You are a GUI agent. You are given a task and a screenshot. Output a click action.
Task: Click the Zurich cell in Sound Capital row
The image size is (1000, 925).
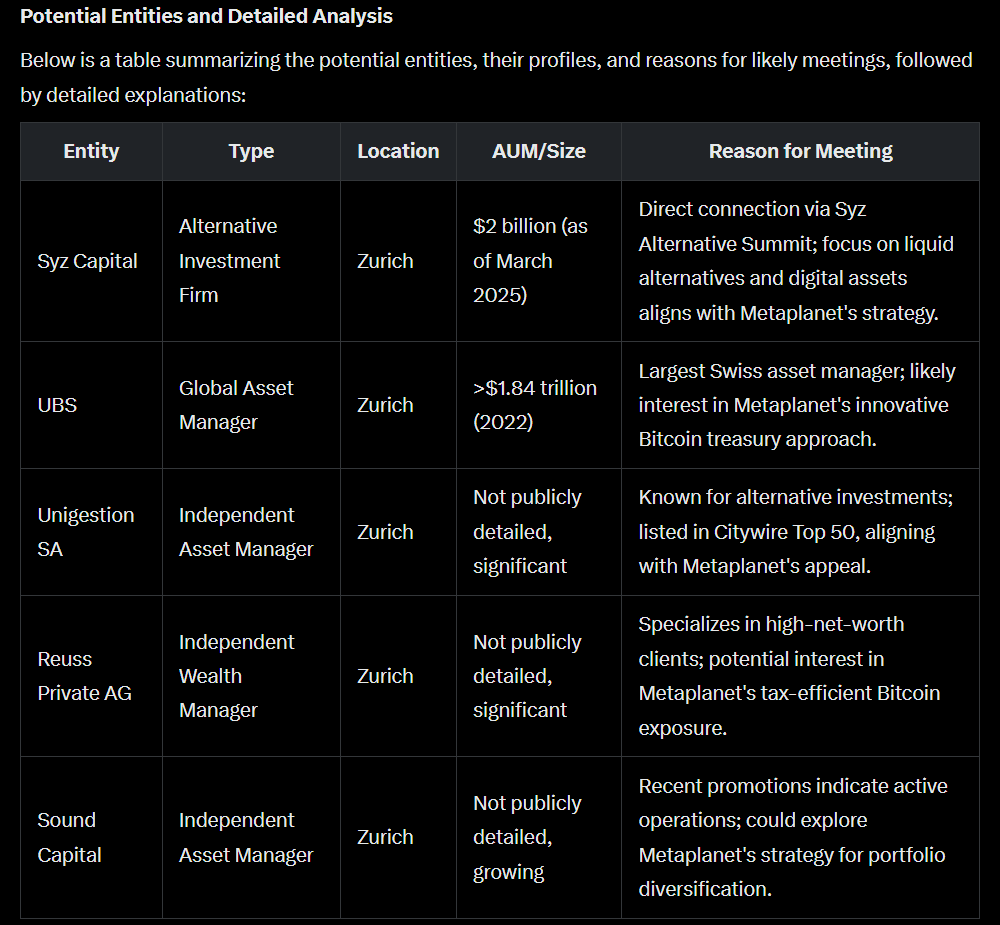point(398,838)
